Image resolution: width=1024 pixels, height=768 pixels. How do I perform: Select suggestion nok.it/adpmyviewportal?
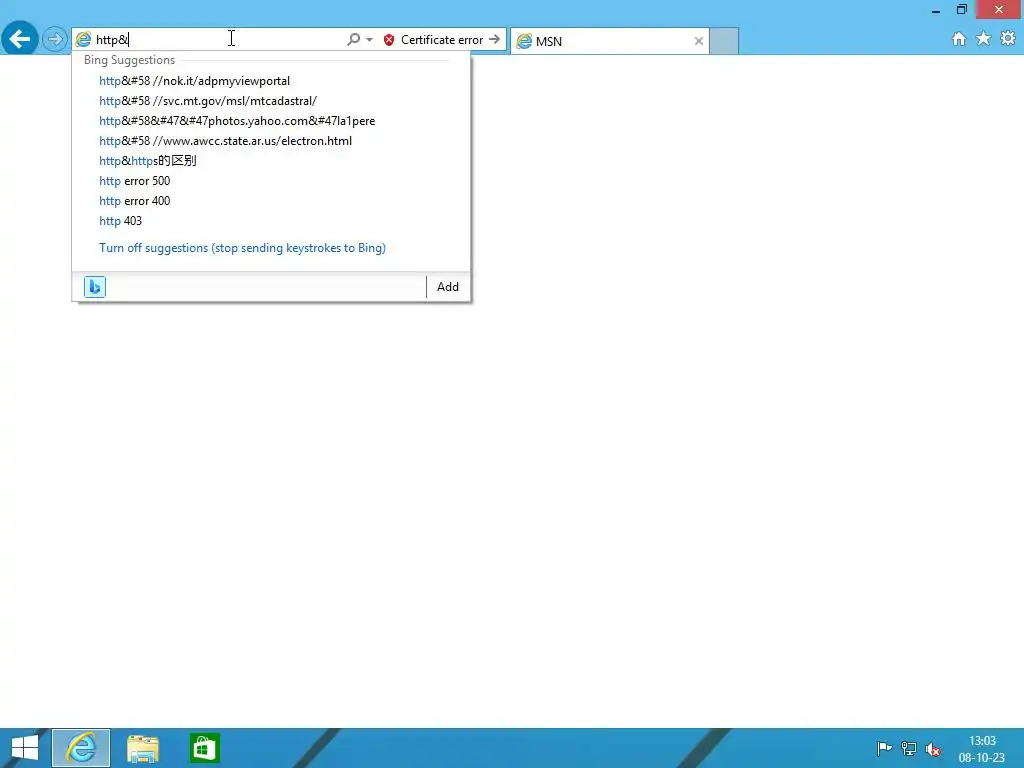271,81
